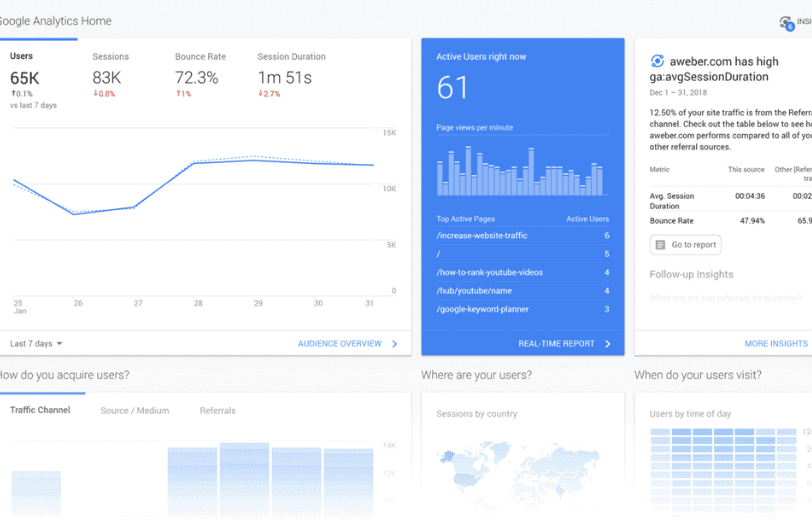812x525 pixels.
Task: Click the 1m 51s session duration value
Action: (285, 78)
